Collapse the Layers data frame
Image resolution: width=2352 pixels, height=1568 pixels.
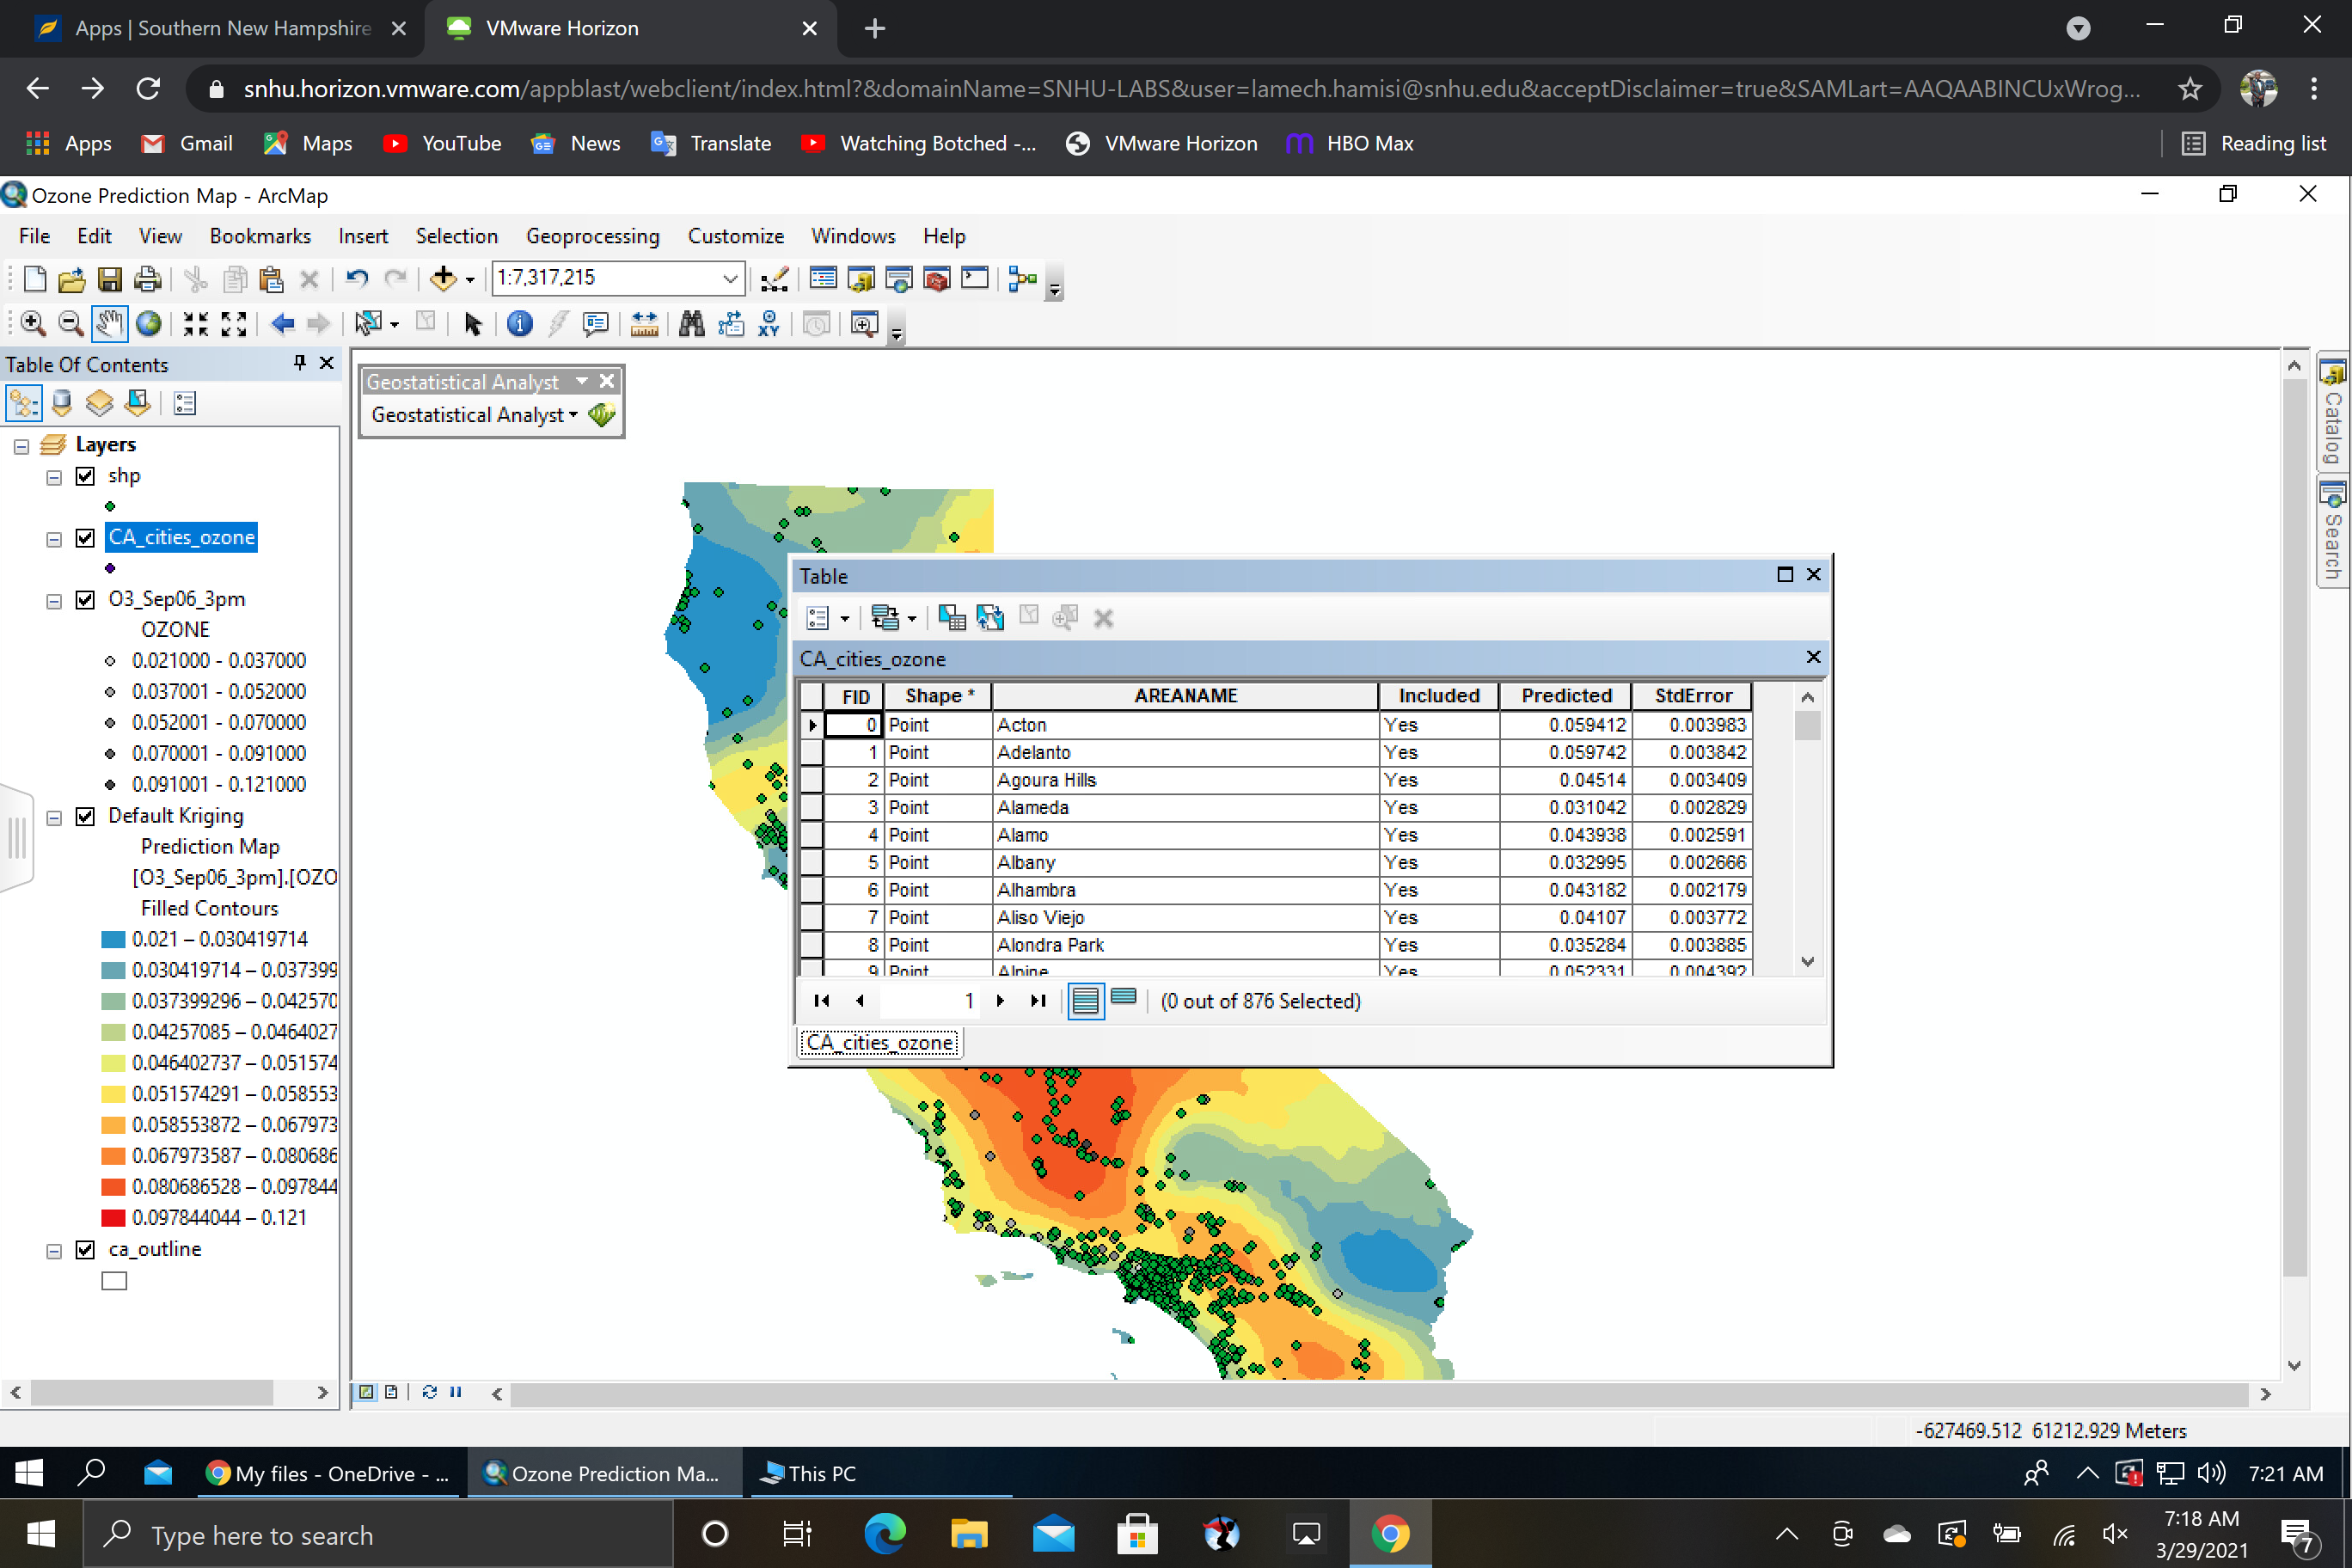21,447
